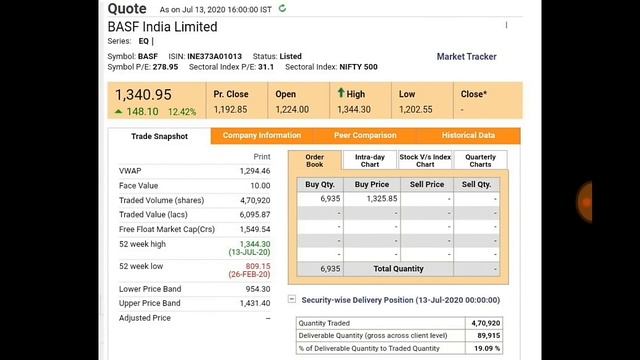The height and width of the screenshot is (360, 640).
Task: Open the Peer Comparison tab
Action: [365, 135]
